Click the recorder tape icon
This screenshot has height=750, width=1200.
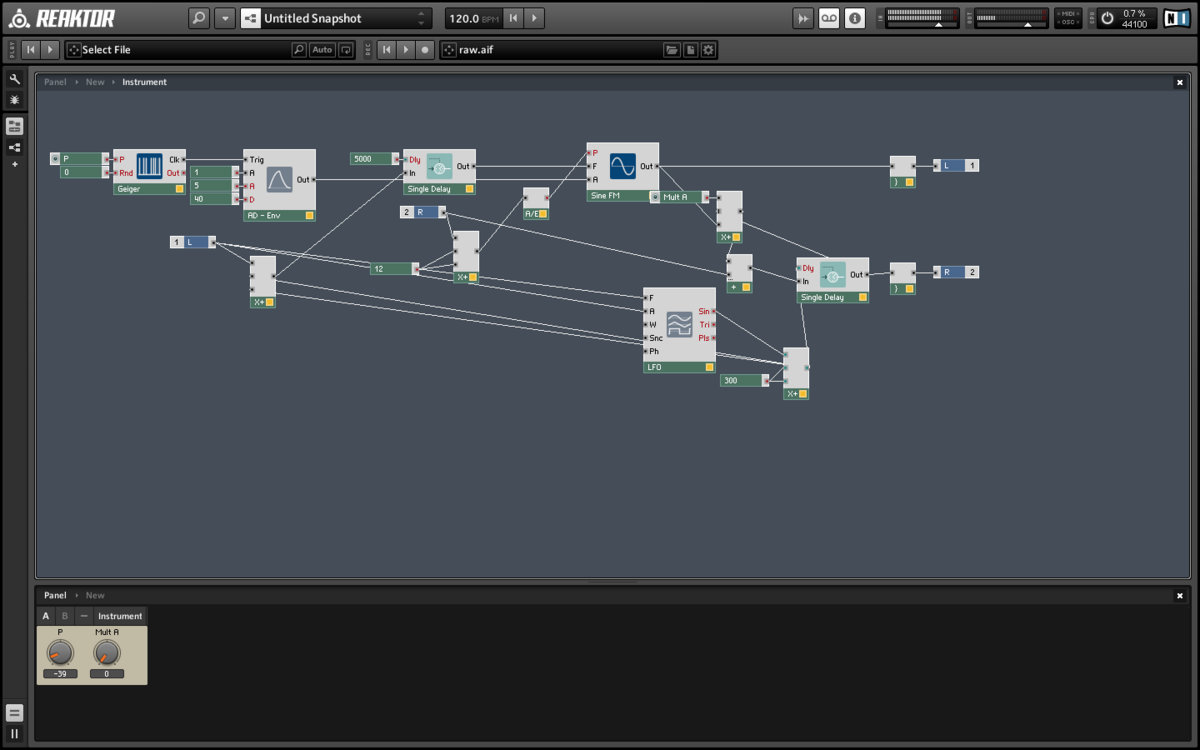coord(829,18)
